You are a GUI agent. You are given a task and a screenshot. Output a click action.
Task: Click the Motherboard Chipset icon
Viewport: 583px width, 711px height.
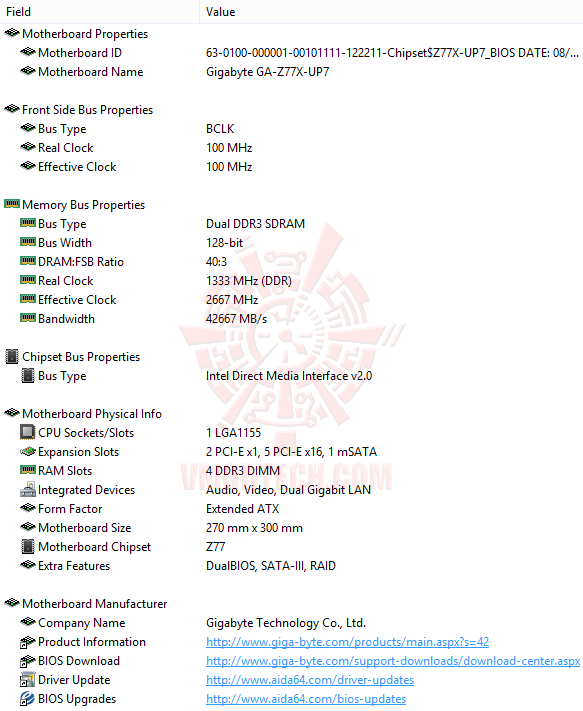(x=28, y=547)
